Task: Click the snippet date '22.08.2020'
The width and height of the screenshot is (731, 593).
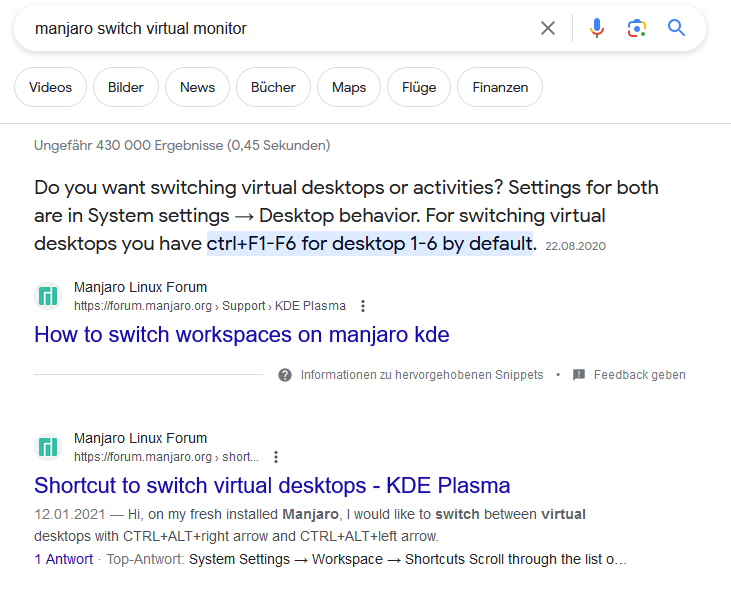Action: click(x=575, y=246)
